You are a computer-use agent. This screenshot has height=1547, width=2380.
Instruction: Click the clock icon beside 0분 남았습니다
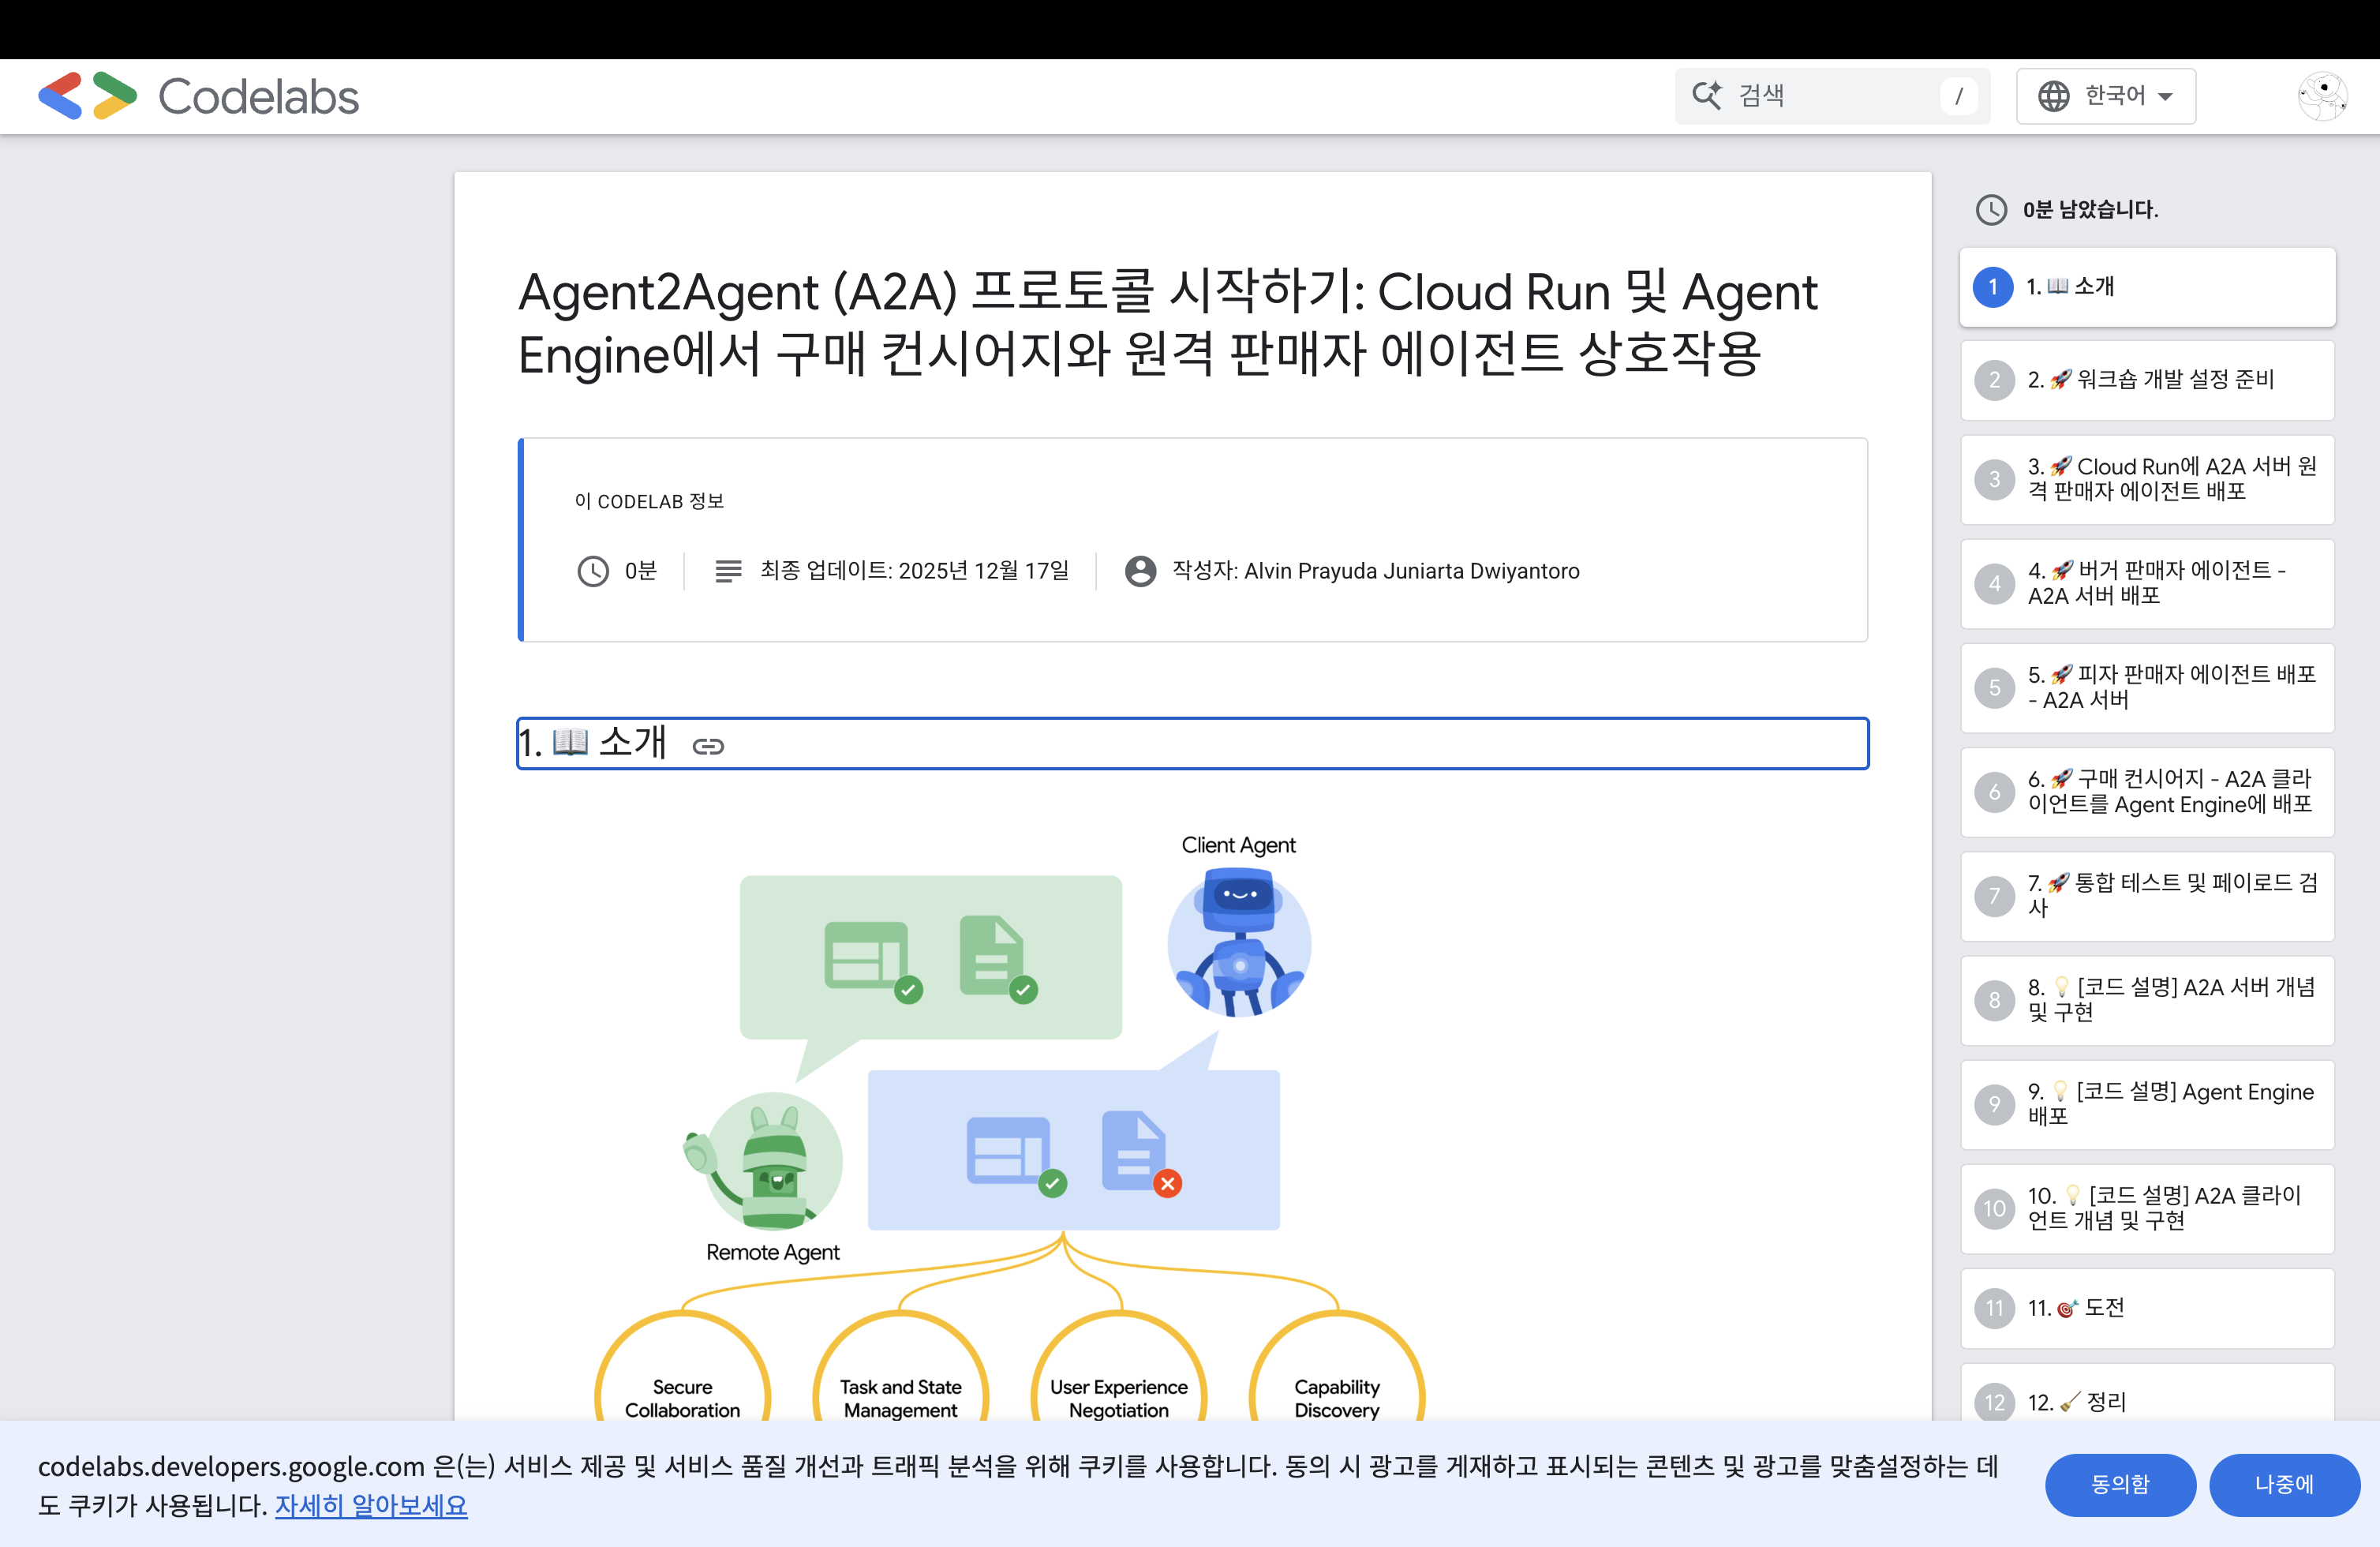coord(1991,209)
